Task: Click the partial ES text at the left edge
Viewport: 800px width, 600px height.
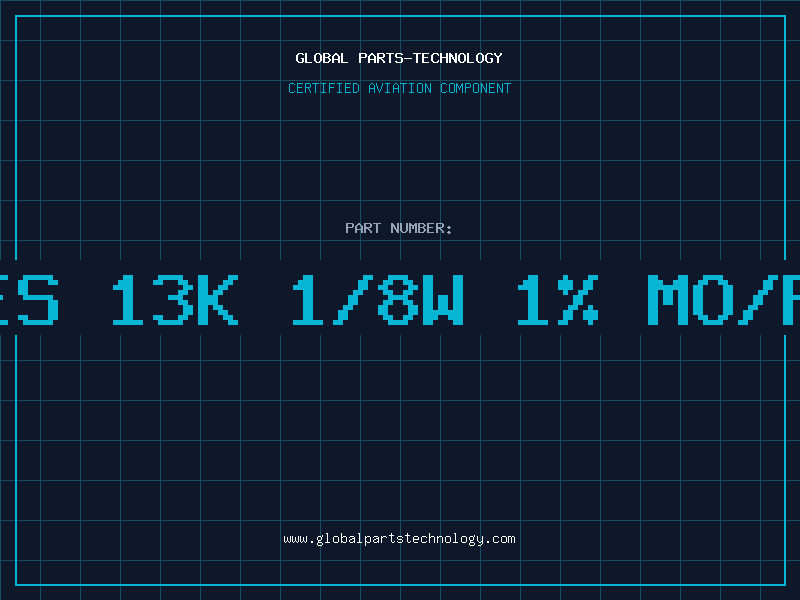Action: coord(29,299)
